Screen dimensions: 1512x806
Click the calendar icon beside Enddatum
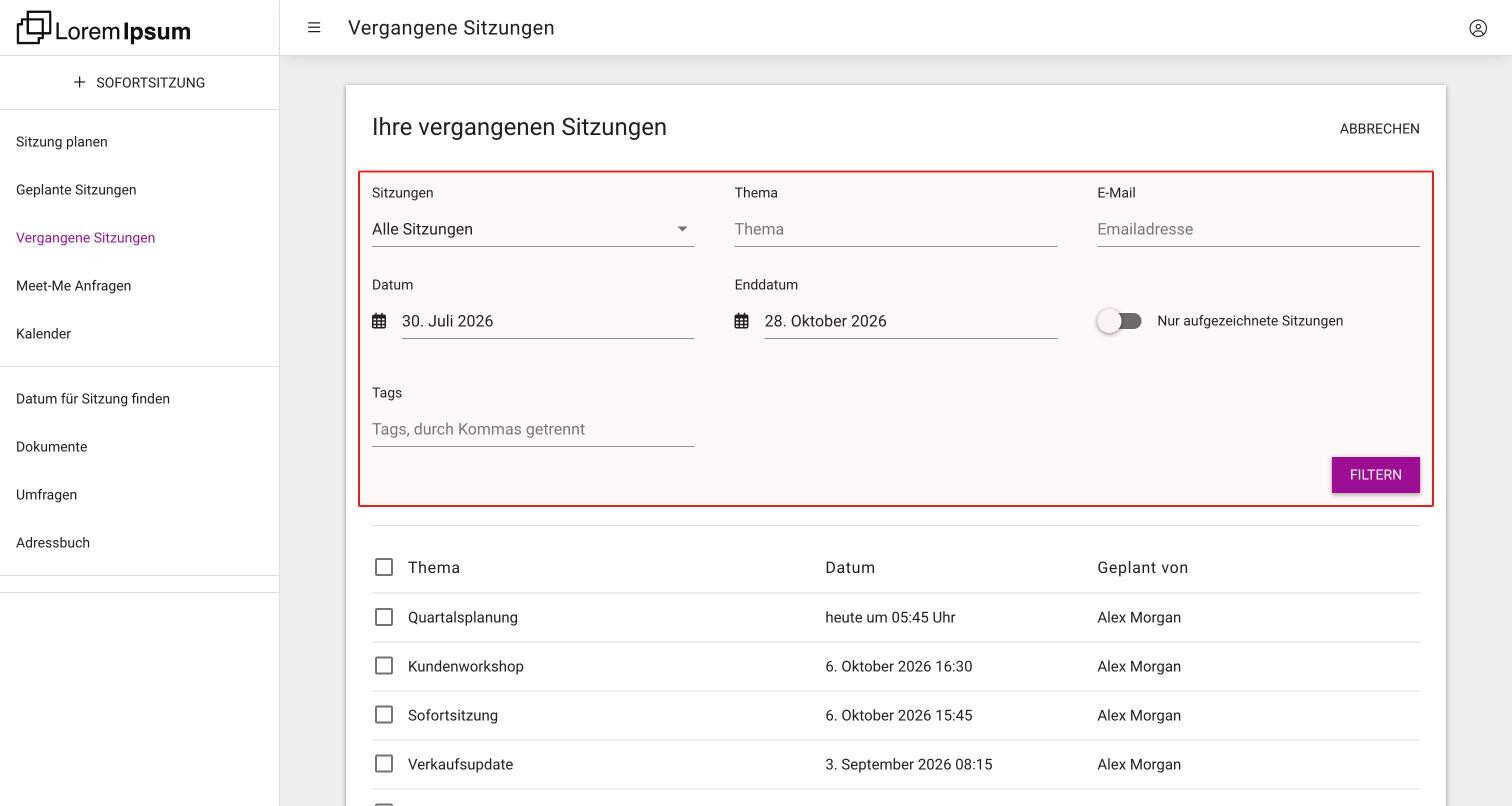[x=741, y=321]
